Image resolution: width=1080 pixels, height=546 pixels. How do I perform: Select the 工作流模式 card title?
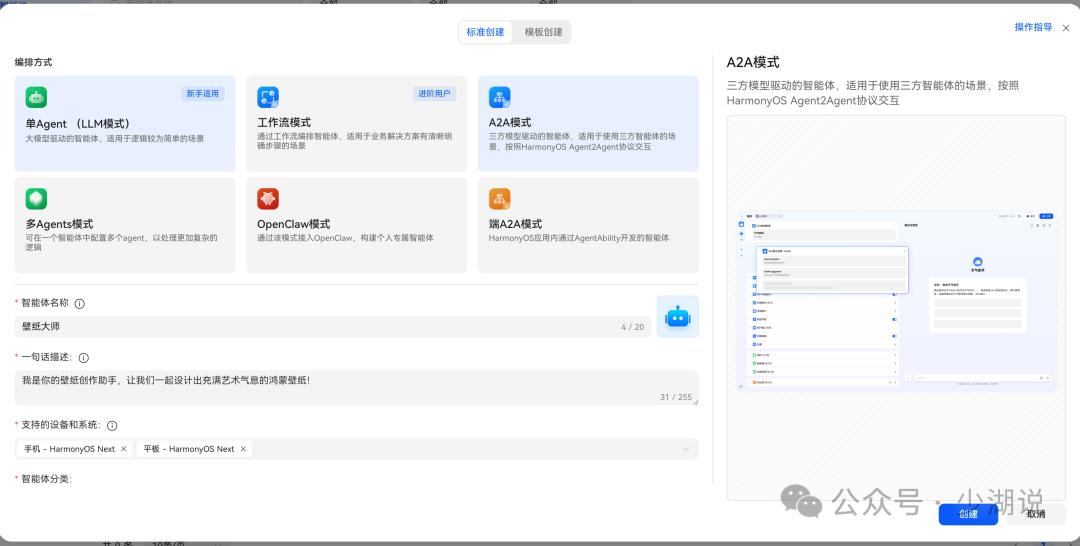coord(284,123)
